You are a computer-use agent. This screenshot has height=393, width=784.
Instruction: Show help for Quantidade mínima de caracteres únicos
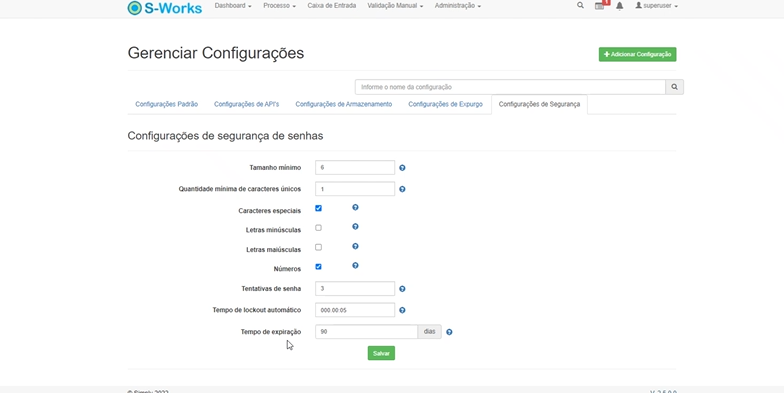pyautogui.click(x=402, y=190)
